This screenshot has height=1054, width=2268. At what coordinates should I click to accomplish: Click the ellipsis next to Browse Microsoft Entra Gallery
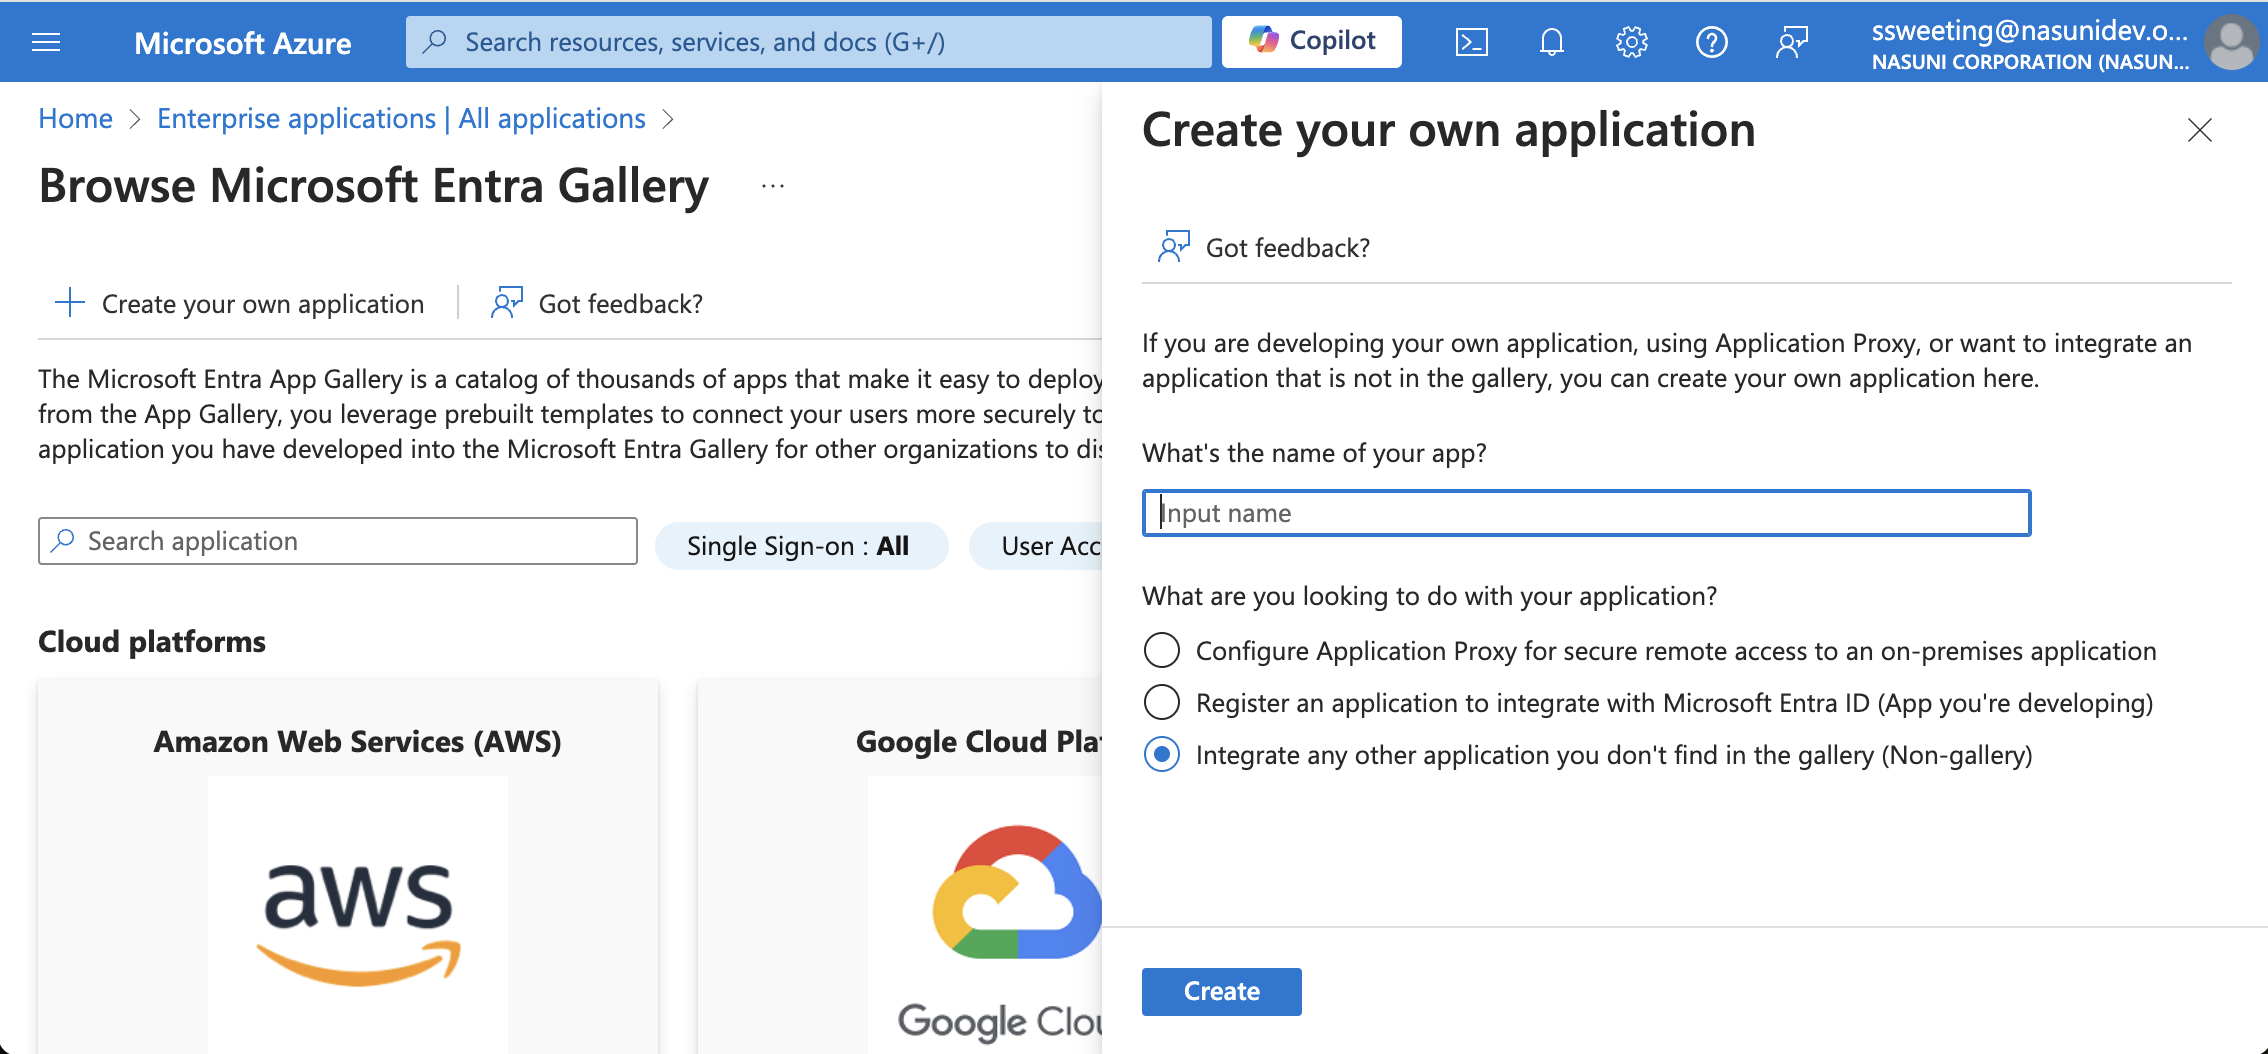click(x=772, y=186)
